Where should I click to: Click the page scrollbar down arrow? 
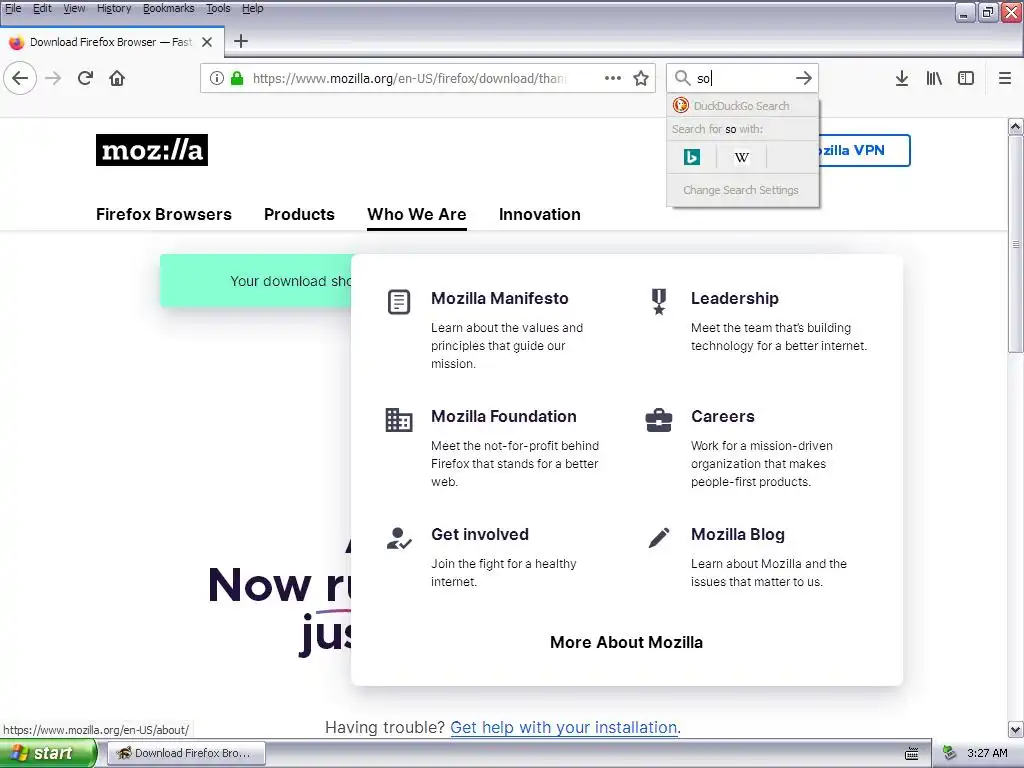pos(1015,729)
